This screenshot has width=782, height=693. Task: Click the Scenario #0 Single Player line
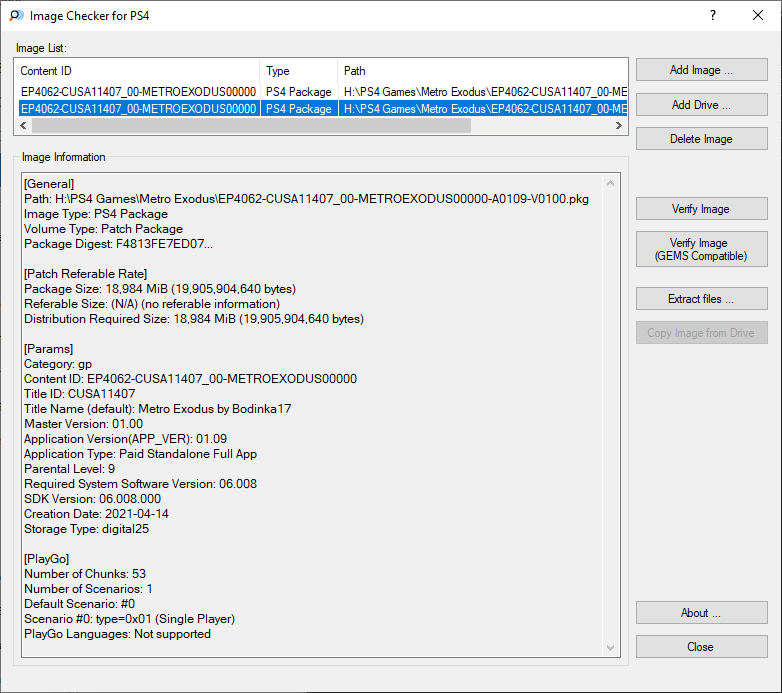point(129,619)
